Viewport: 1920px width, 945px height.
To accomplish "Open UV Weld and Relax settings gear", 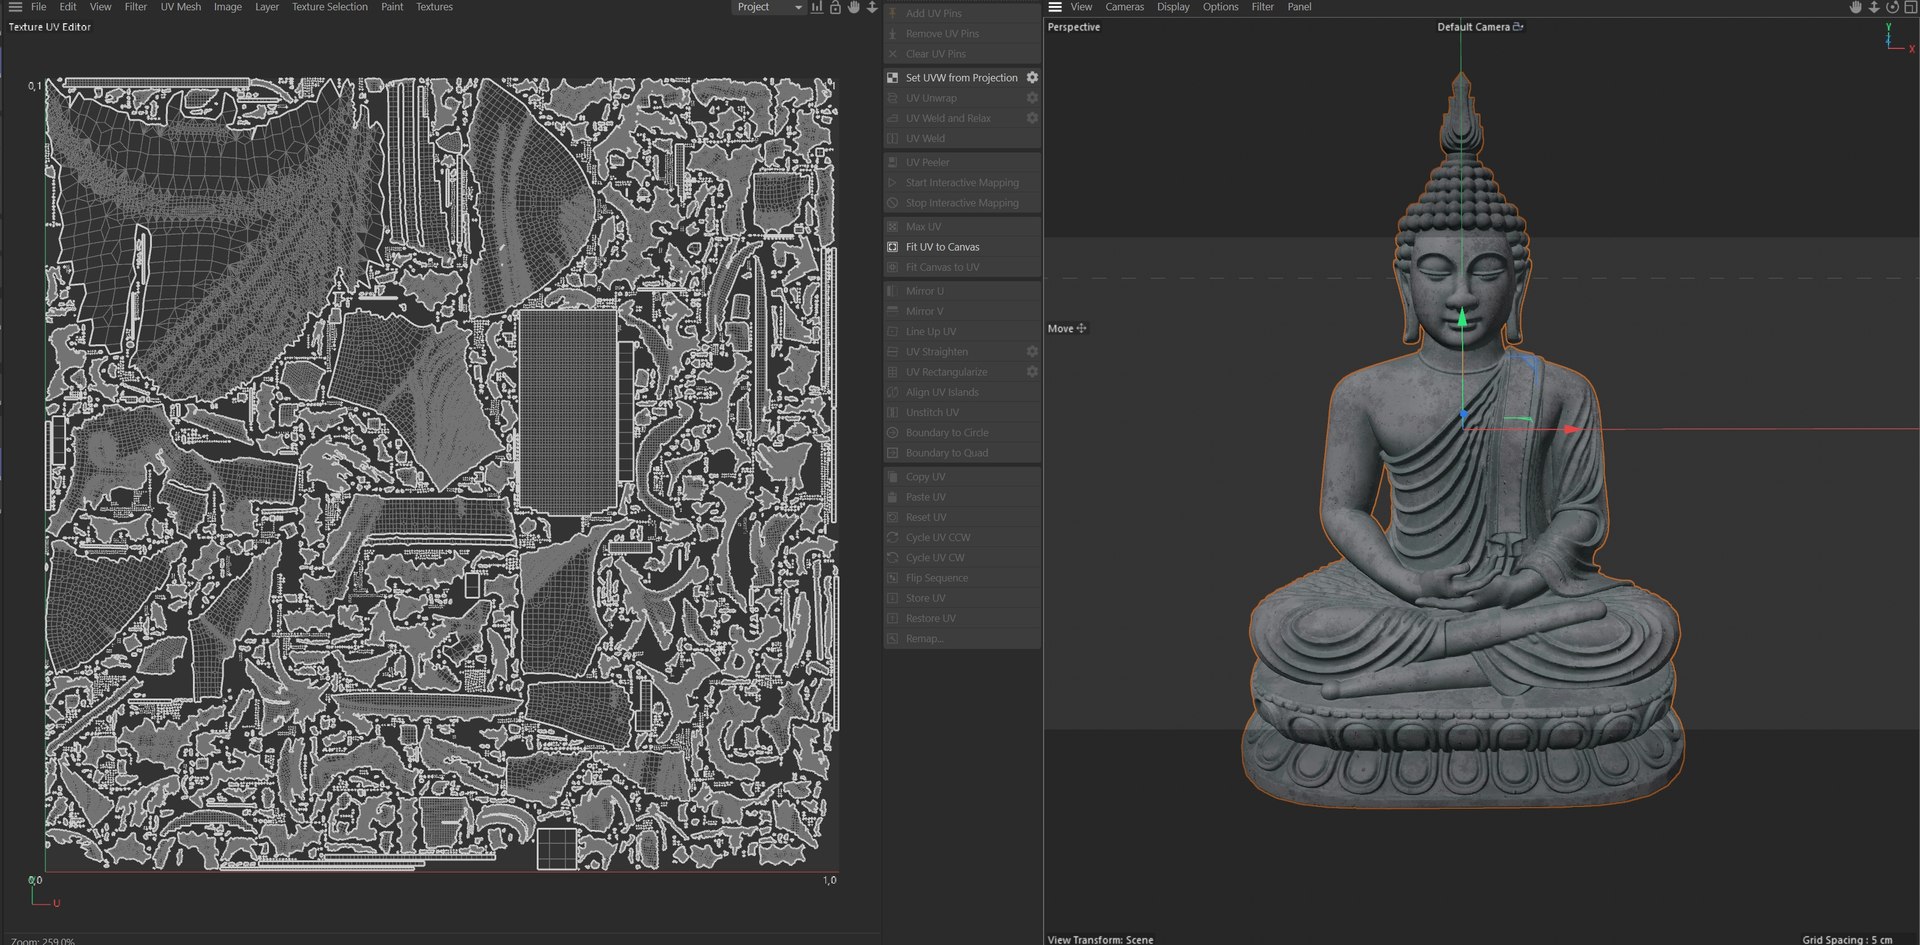I will [x=1032, y=118].
